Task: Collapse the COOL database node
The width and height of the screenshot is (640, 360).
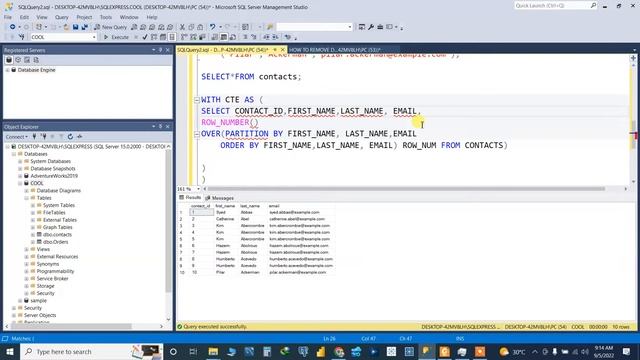Action: (20, 183)
